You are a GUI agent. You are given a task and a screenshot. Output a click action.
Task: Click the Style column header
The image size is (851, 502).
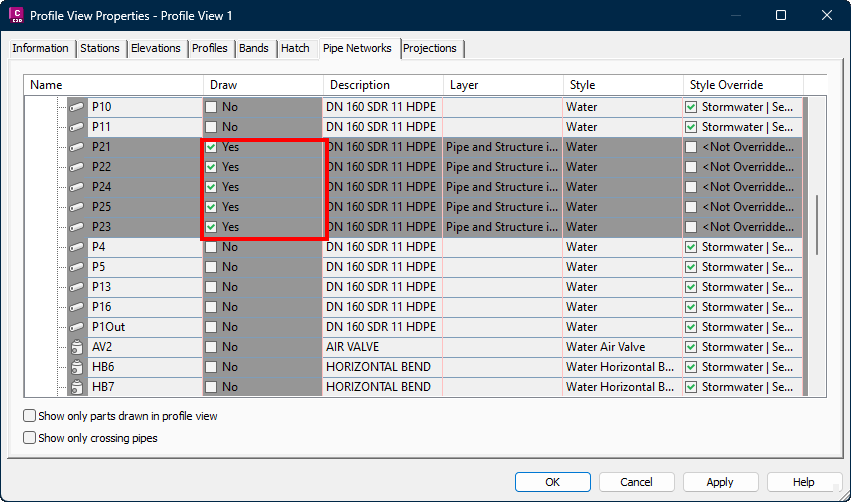623,85
